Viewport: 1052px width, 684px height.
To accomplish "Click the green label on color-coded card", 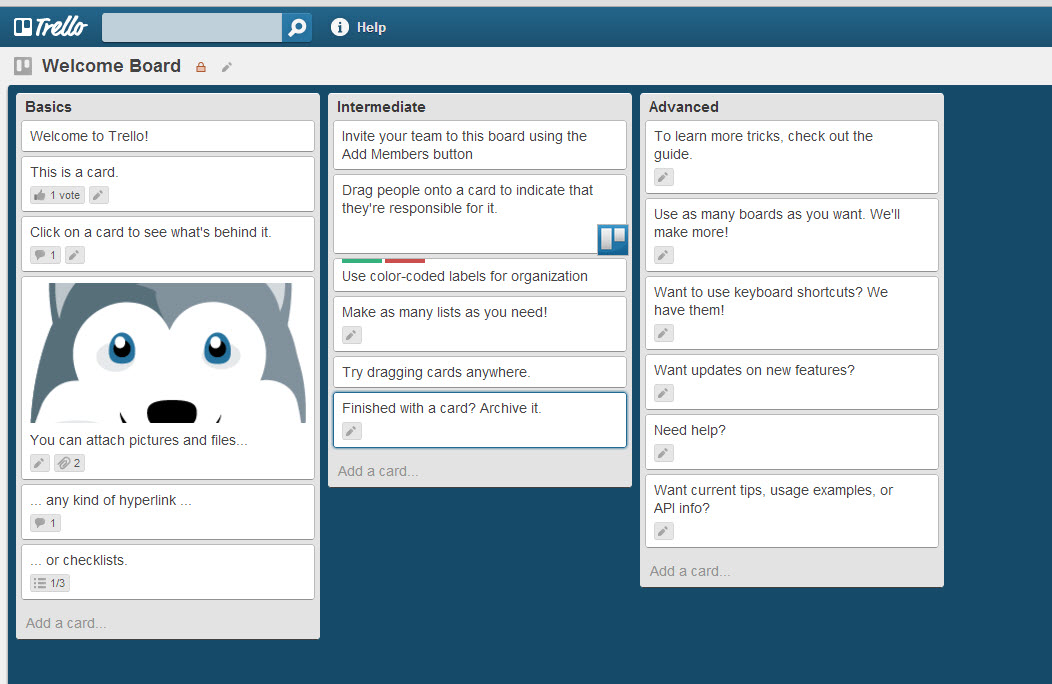I will coord(361,260).
